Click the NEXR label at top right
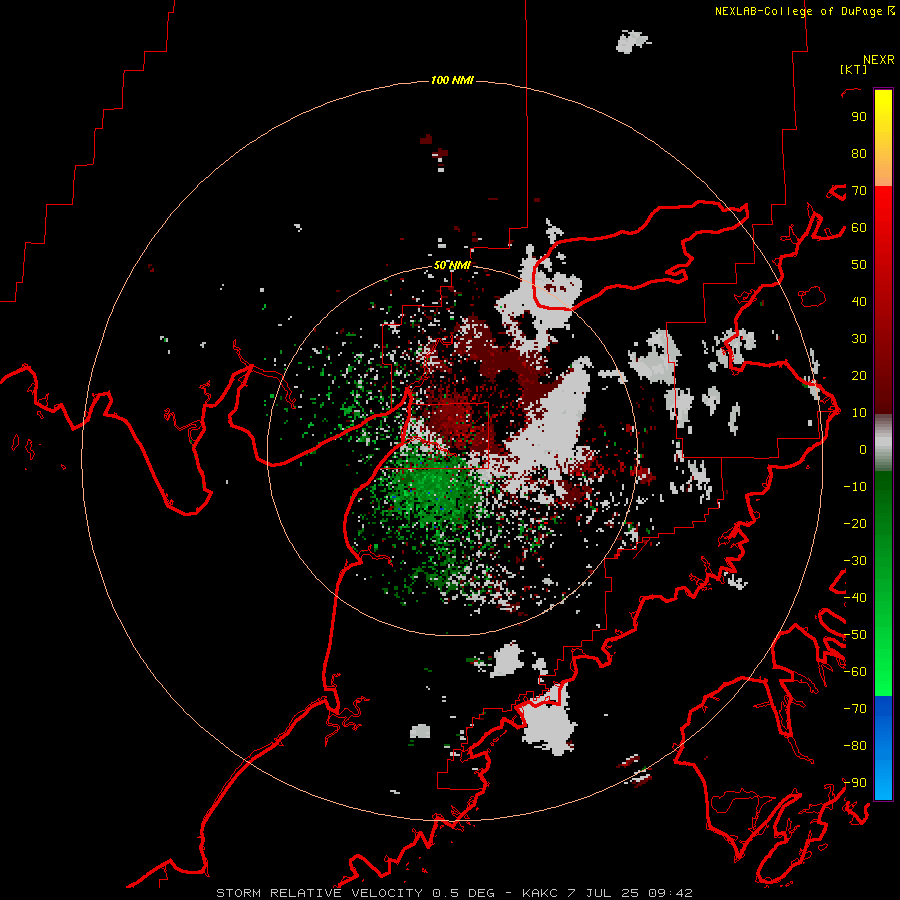900x900 pixels. 879,60
